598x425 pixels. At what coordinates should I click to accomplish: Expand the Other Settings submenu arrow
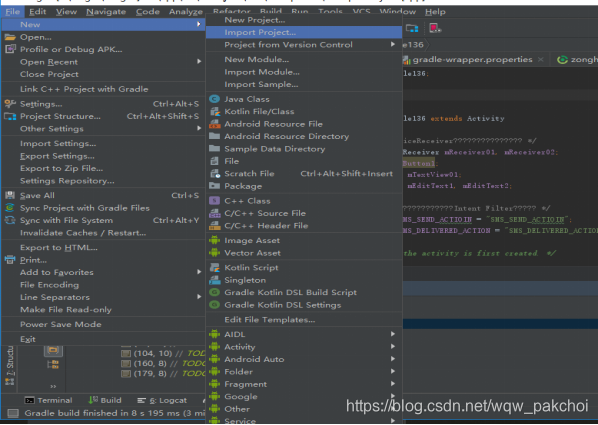(199, 129)
